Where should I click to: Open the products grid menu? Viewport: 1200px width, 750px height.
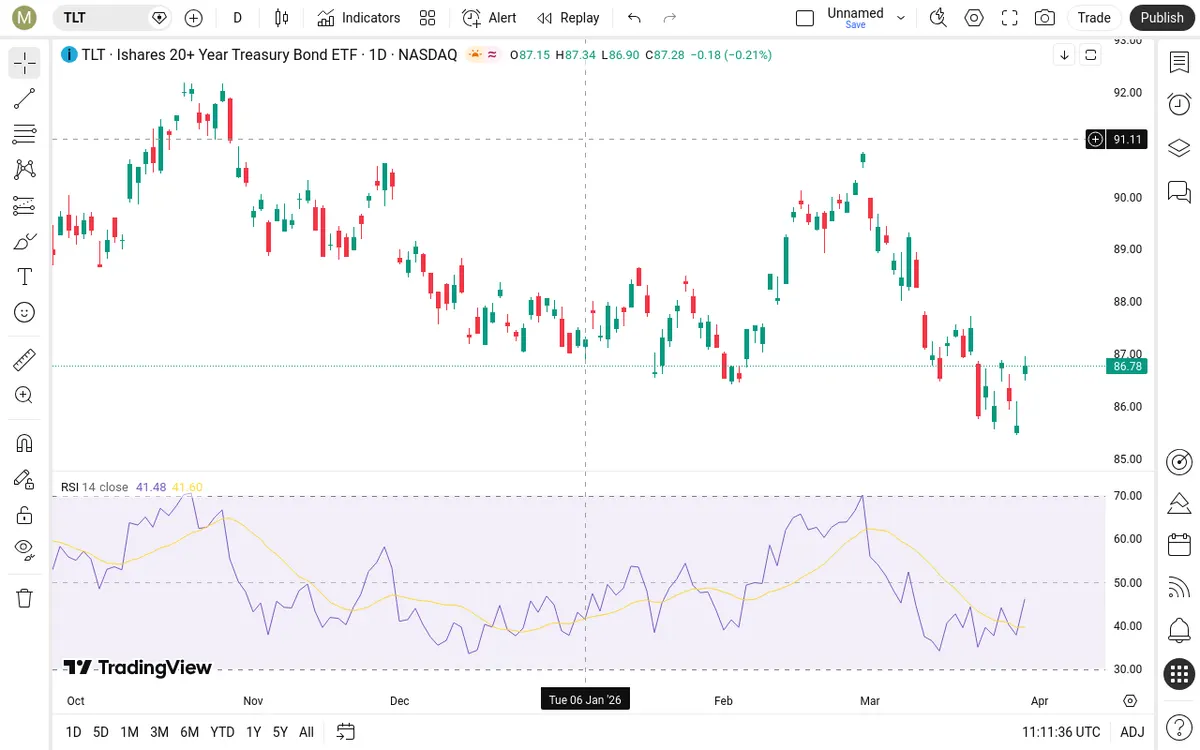coord(1179,674)
